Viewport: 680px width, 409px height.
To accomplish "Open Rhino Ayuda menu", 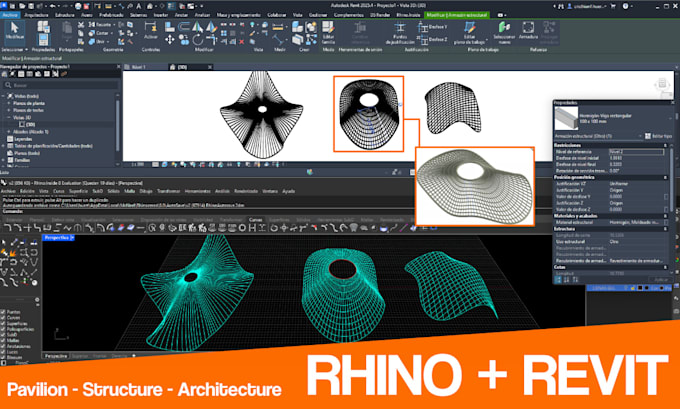I will (x=288, y=191).
